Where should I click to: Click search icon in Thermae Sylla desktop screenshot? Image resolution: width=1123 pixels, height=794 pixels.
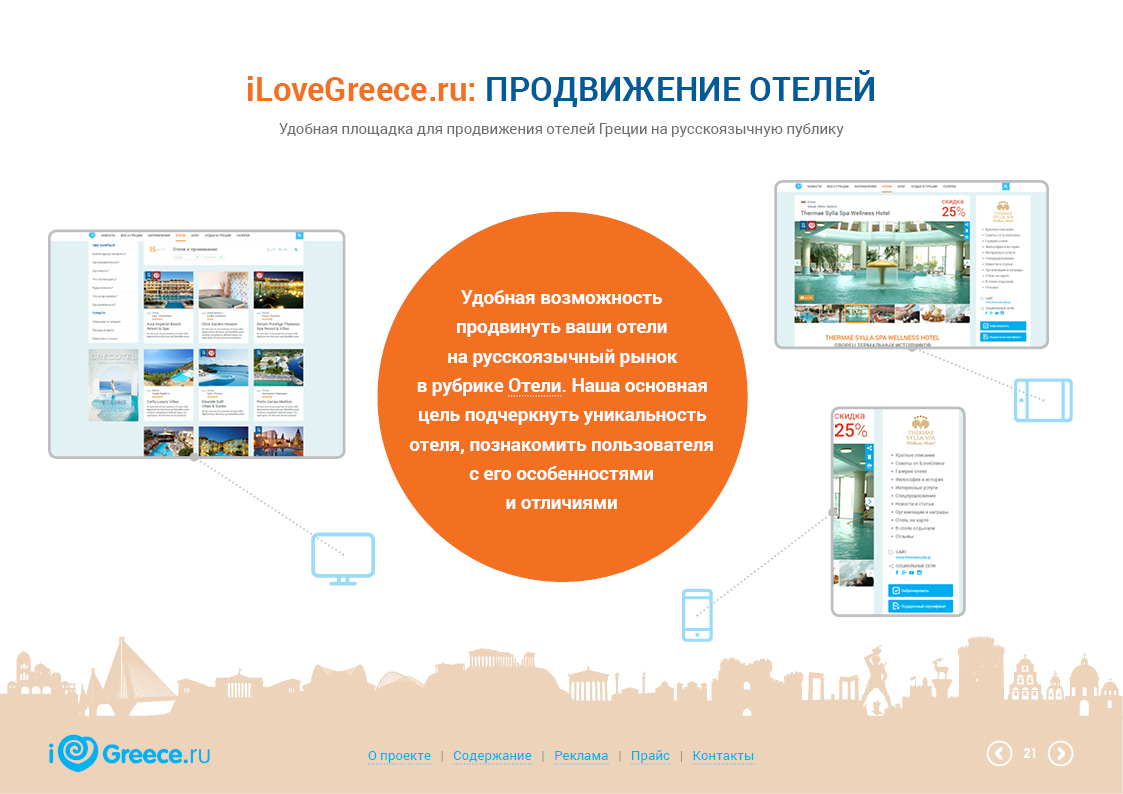click(x=1005, y=186)
